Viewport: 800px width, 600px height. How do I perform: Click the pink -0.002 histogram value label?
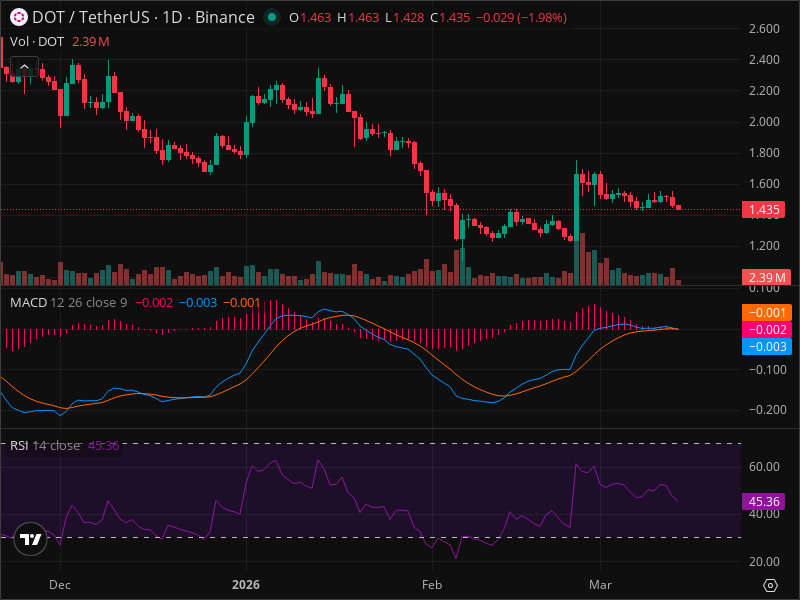point(767,330)
